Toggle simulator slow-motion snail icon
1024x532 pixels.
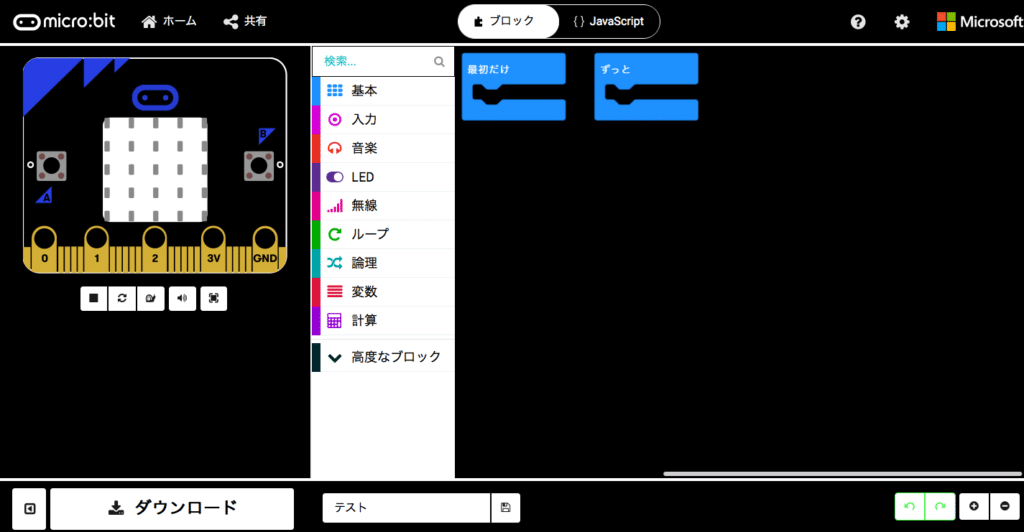[151, 298]
